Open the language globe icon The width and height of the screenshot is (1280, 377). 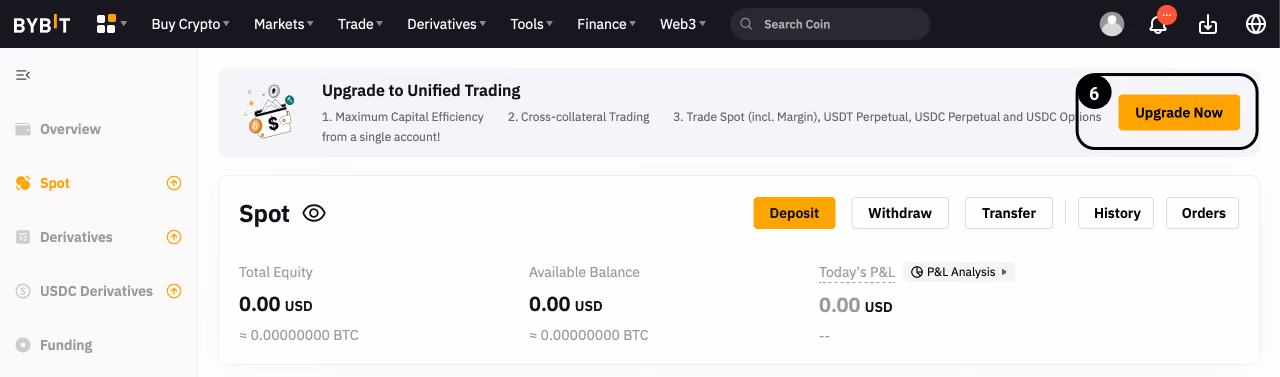click(1256, 24)
